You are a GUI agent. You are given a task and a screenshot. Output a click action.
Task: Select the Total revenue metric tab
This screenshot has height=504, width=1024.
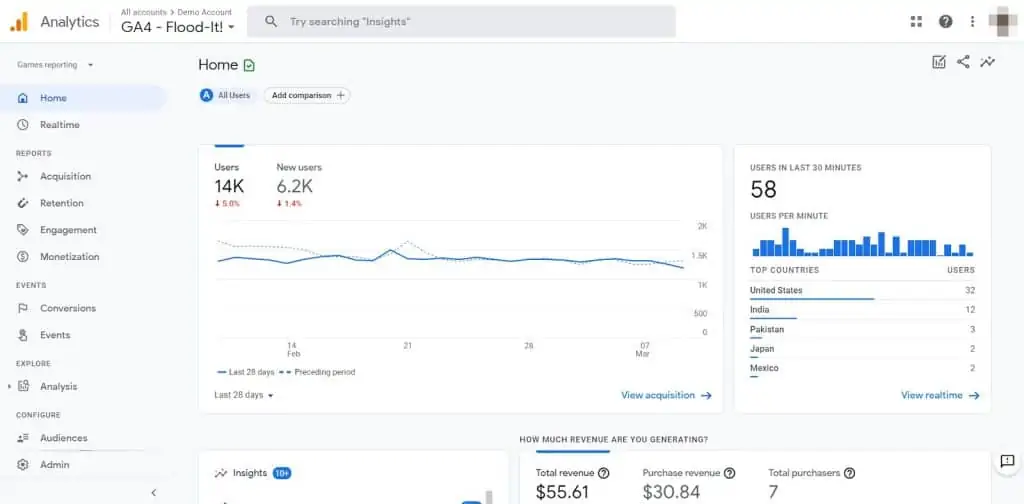click(x=573, y=484)
